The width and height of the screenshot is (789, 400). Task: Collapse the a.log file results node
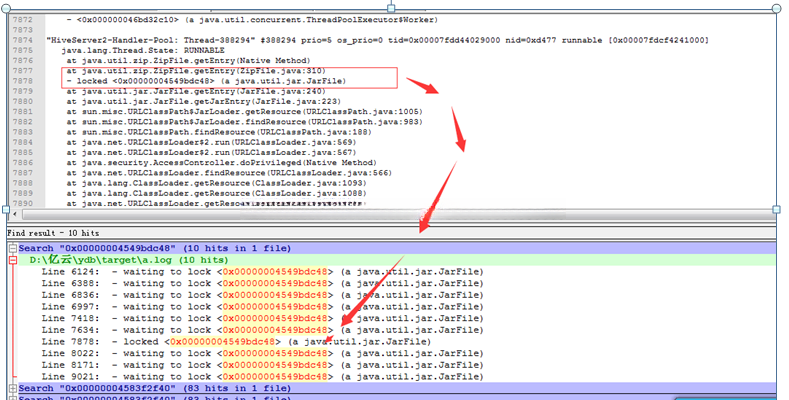[x=13, y=260]
